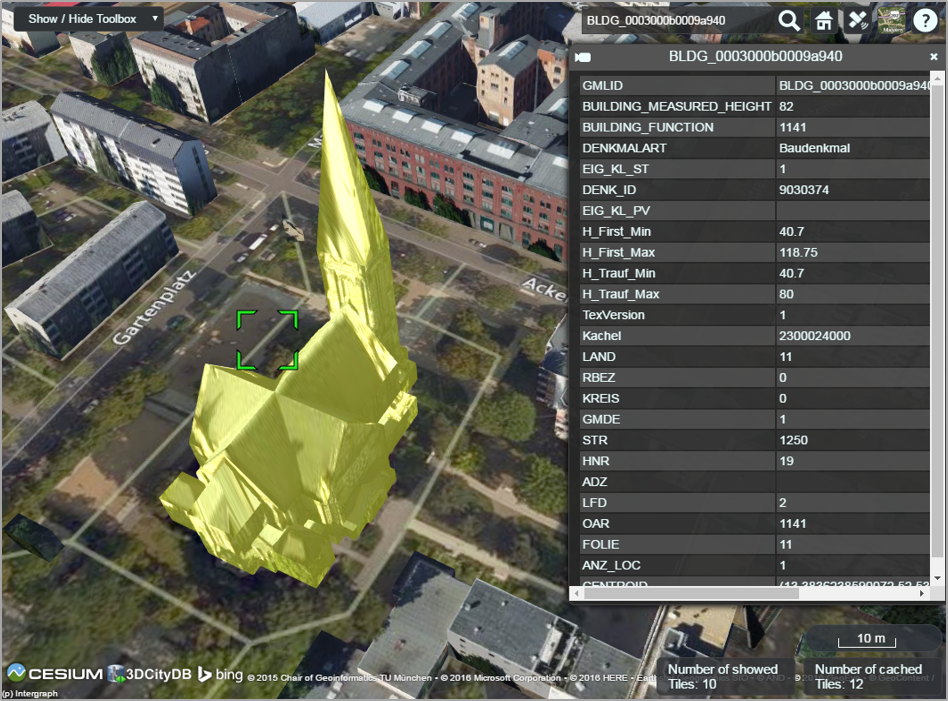
Task: Click the HNR value 19
Action: [786, 461]
